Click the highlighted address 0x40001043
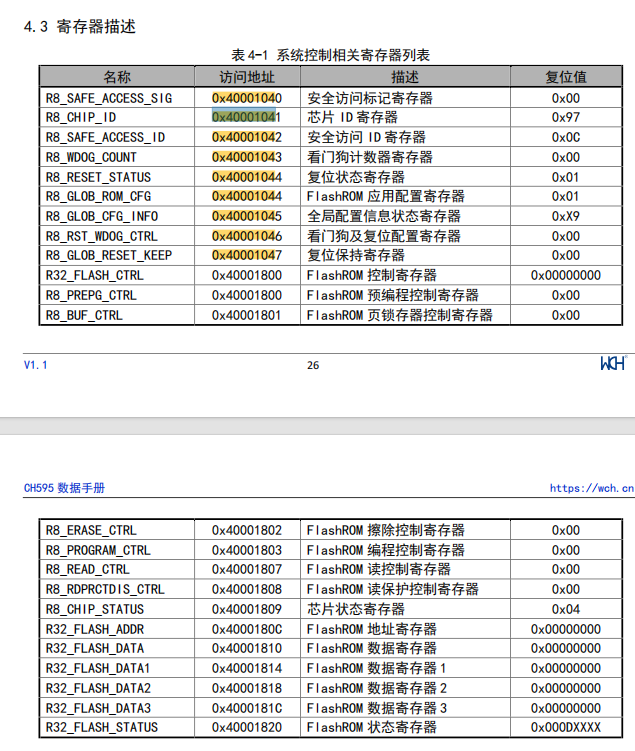The image size is (635, 751). click(247, 157)
